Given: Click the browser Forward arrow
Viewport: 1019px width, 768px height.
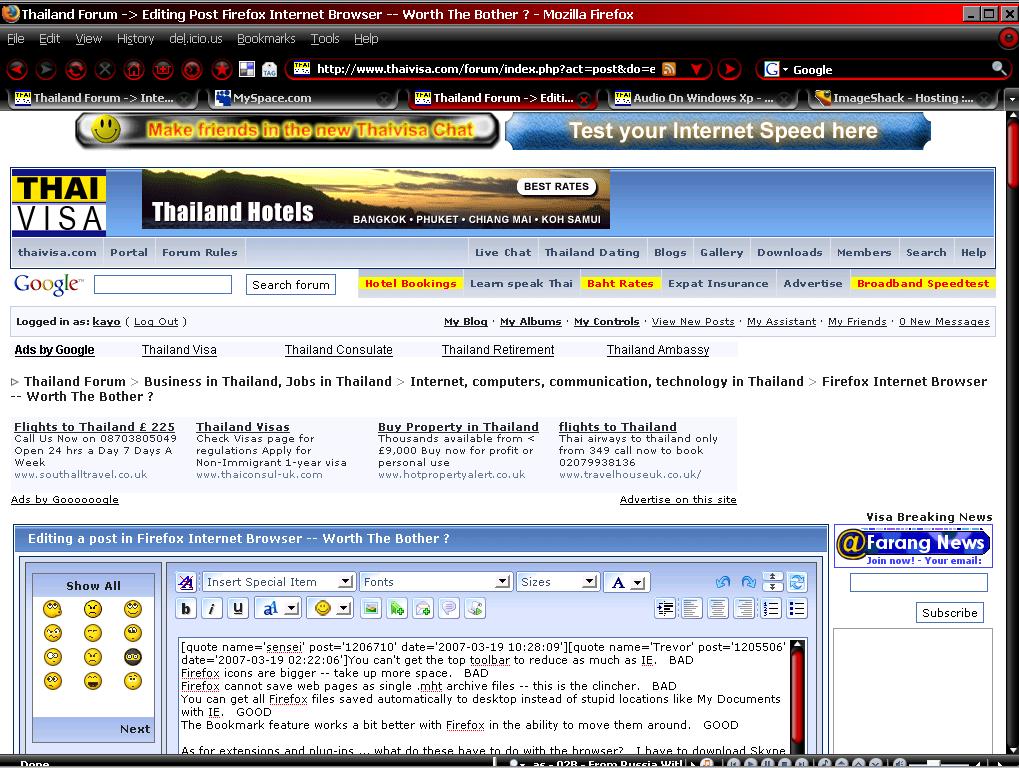Looking at the screenshot, I should coord(45,69).
